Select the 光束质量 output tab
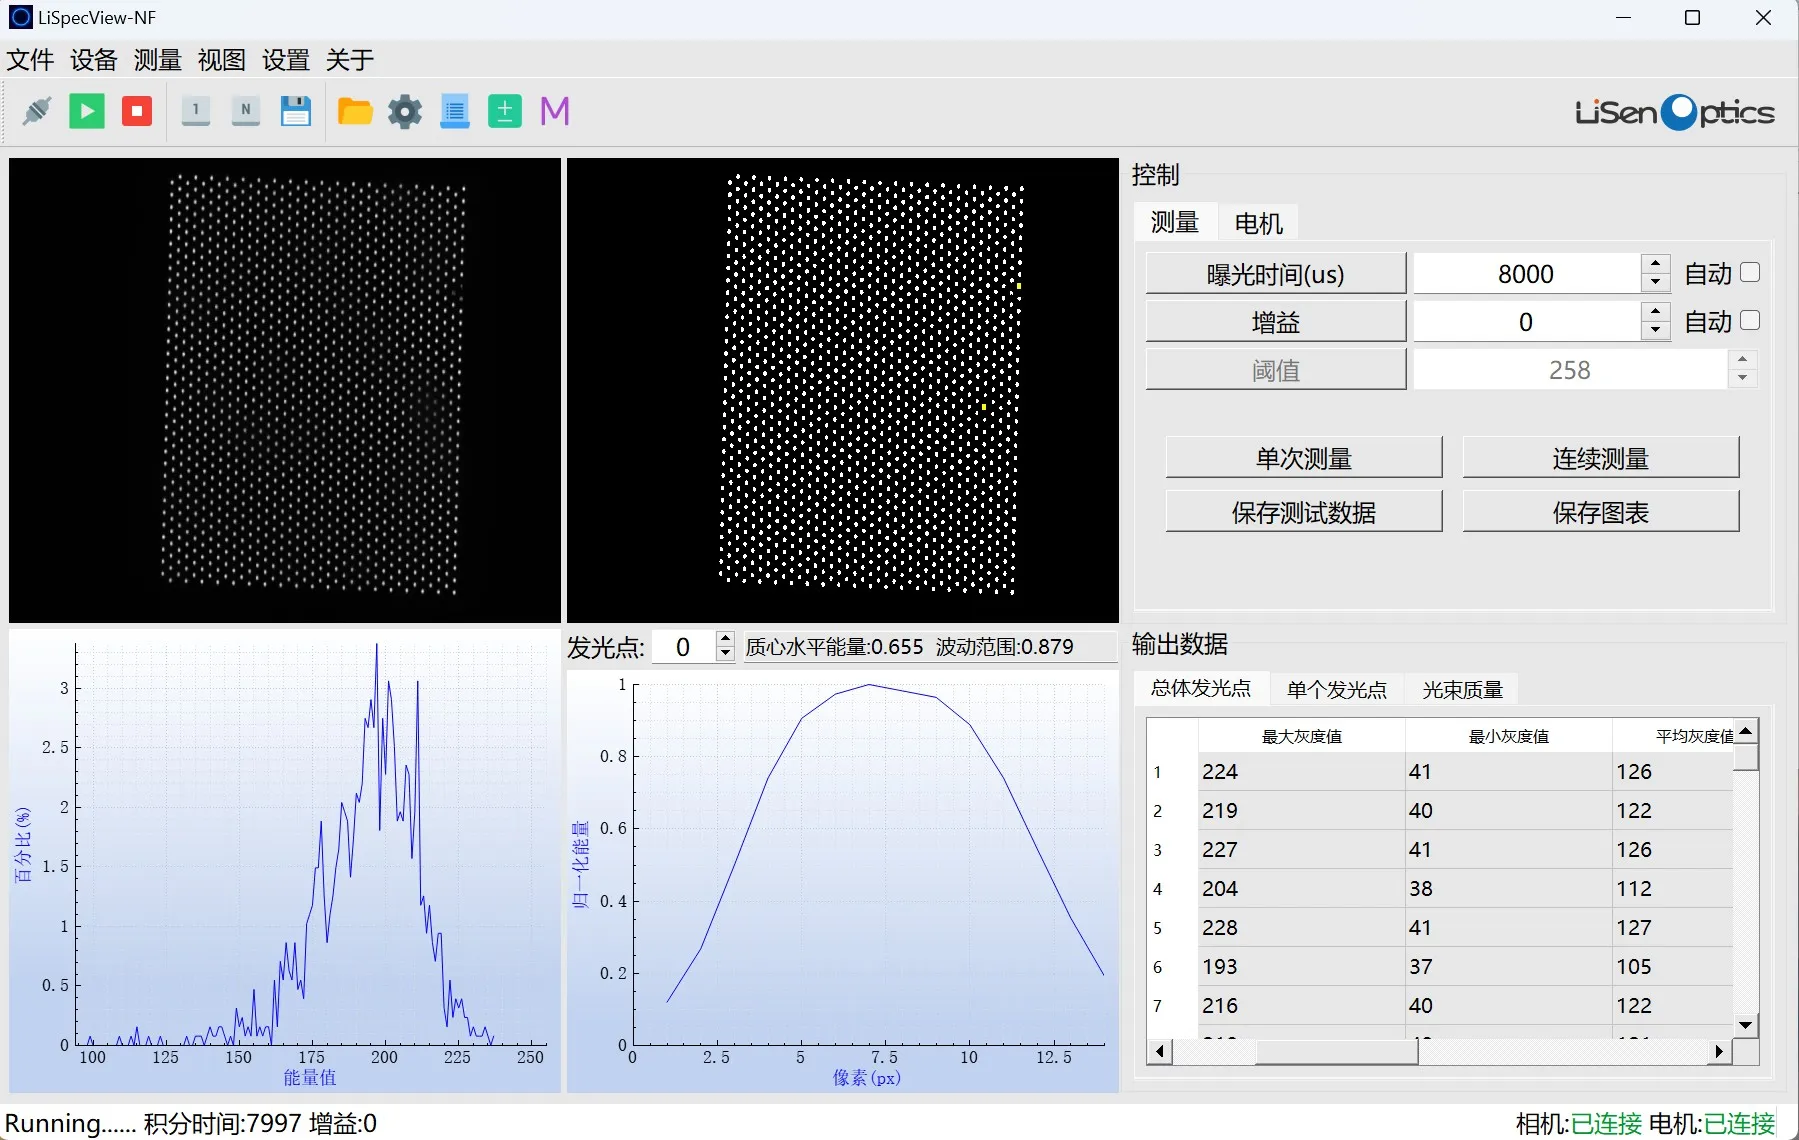Viewport: 1799px width, 1140px height. pos(1462,690)
